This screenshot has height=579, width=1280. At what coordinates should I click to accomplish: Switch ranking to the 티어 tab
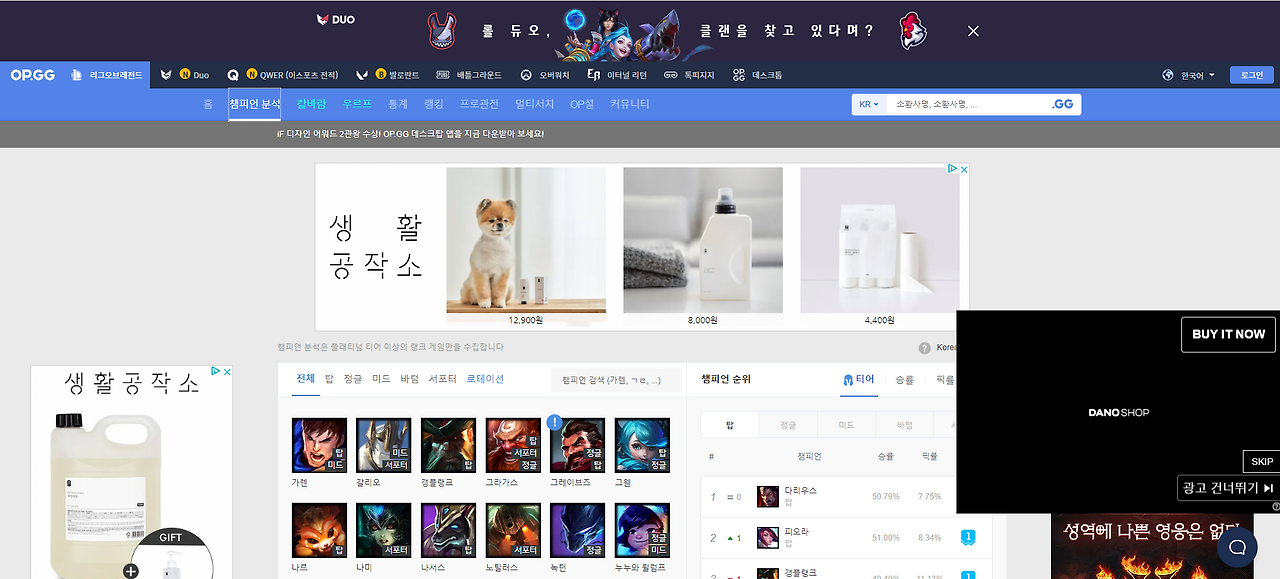(x=859, y=380)
